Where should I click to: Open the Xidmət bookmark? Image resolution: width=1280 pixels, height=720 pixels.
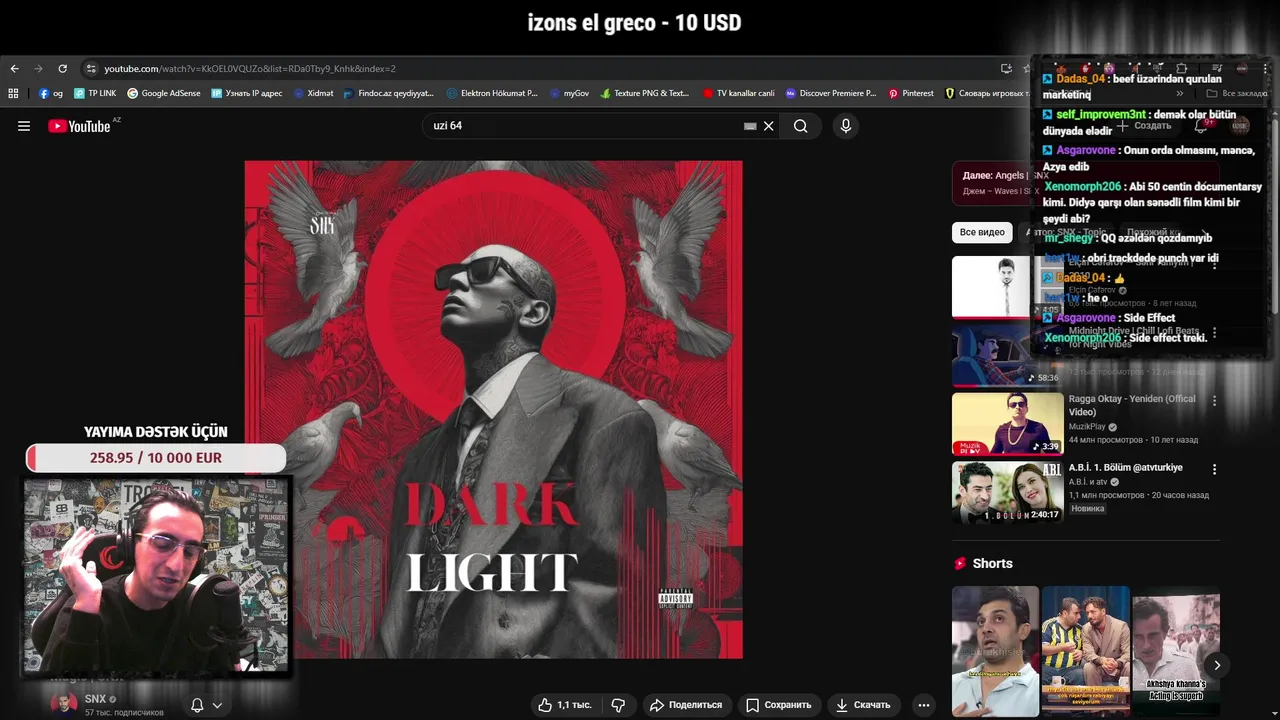click(x=314, y=93)
